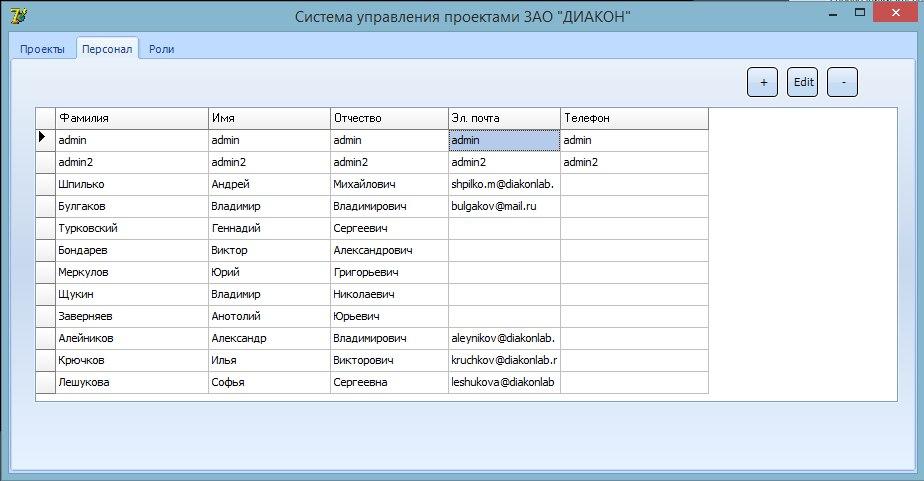Select the Турковский surname cell
Viewport: 924px width, 481px height.
tap(131, 228)
